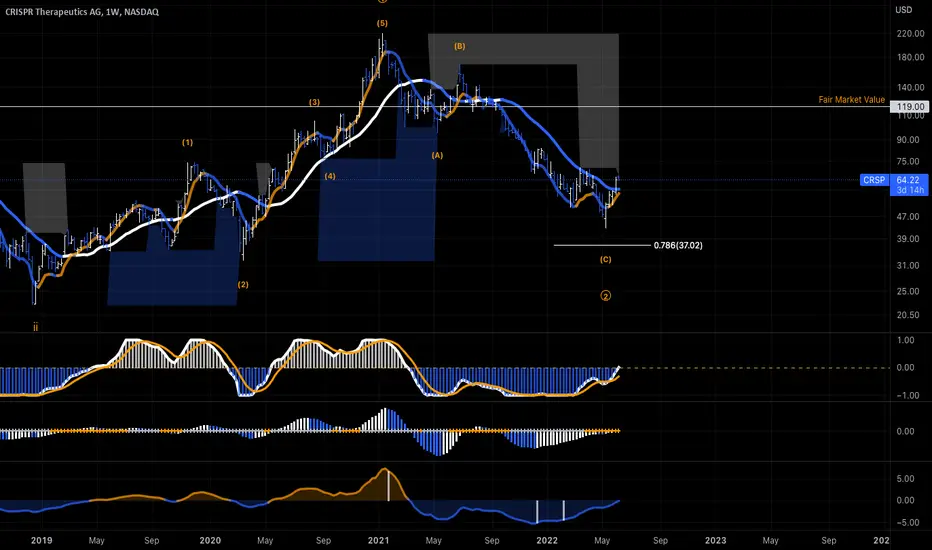The height and width of the screenshot is (550, 932).
Task: Click the USD currency label
Action: click(903, 10)
